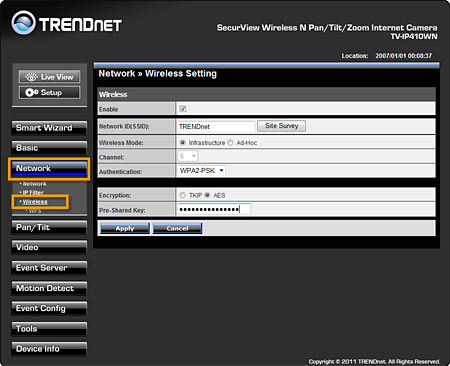This screenshot has height=366, width=450.
Task: Select Ad-Hoc wireless mode
Action: point(230,143)
